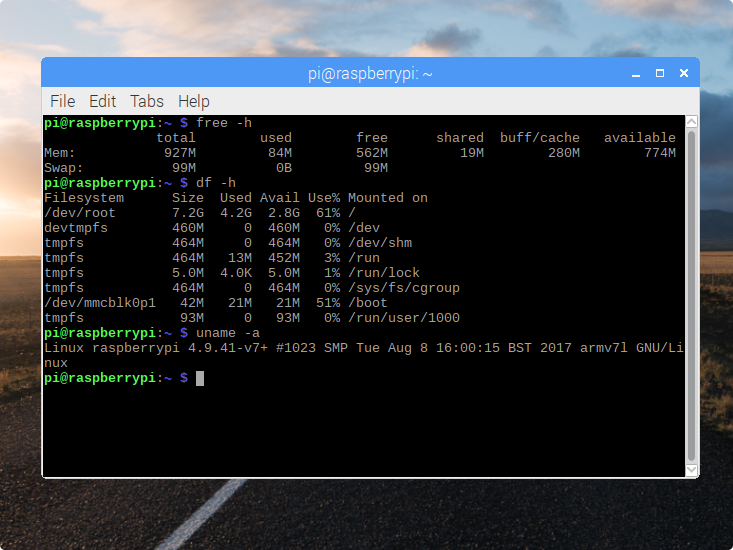
Task: Click the terminal cursor at the last prompt
Action: pos(200,378)
